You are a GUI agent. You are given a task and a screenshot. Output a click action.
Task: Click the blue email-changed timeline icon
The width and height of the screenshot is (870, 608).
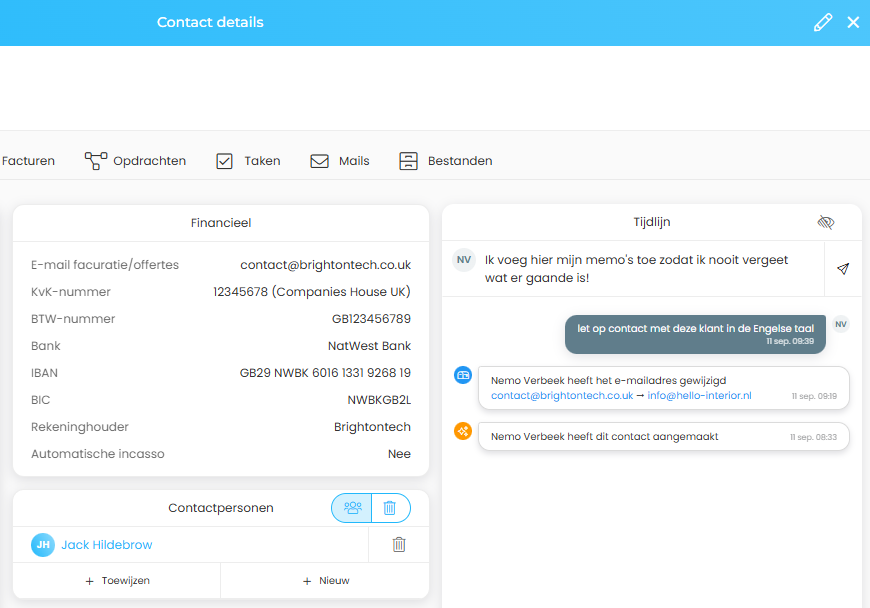point(463,375)
